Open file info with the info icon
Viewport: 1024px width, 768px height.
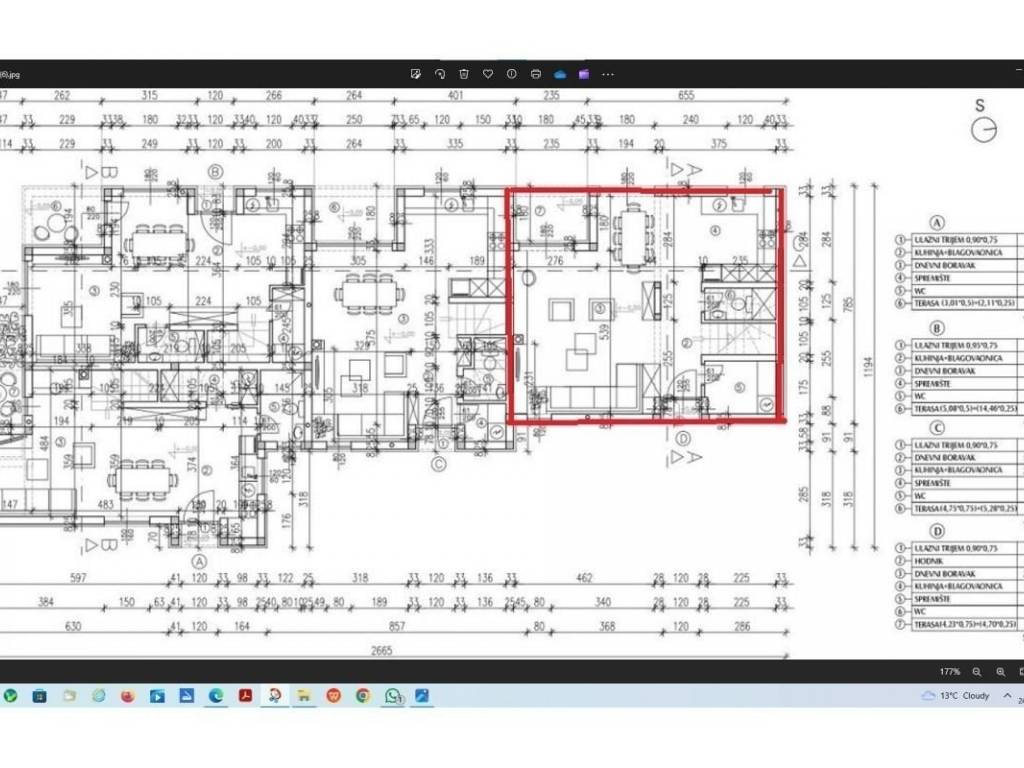(511, 74)
